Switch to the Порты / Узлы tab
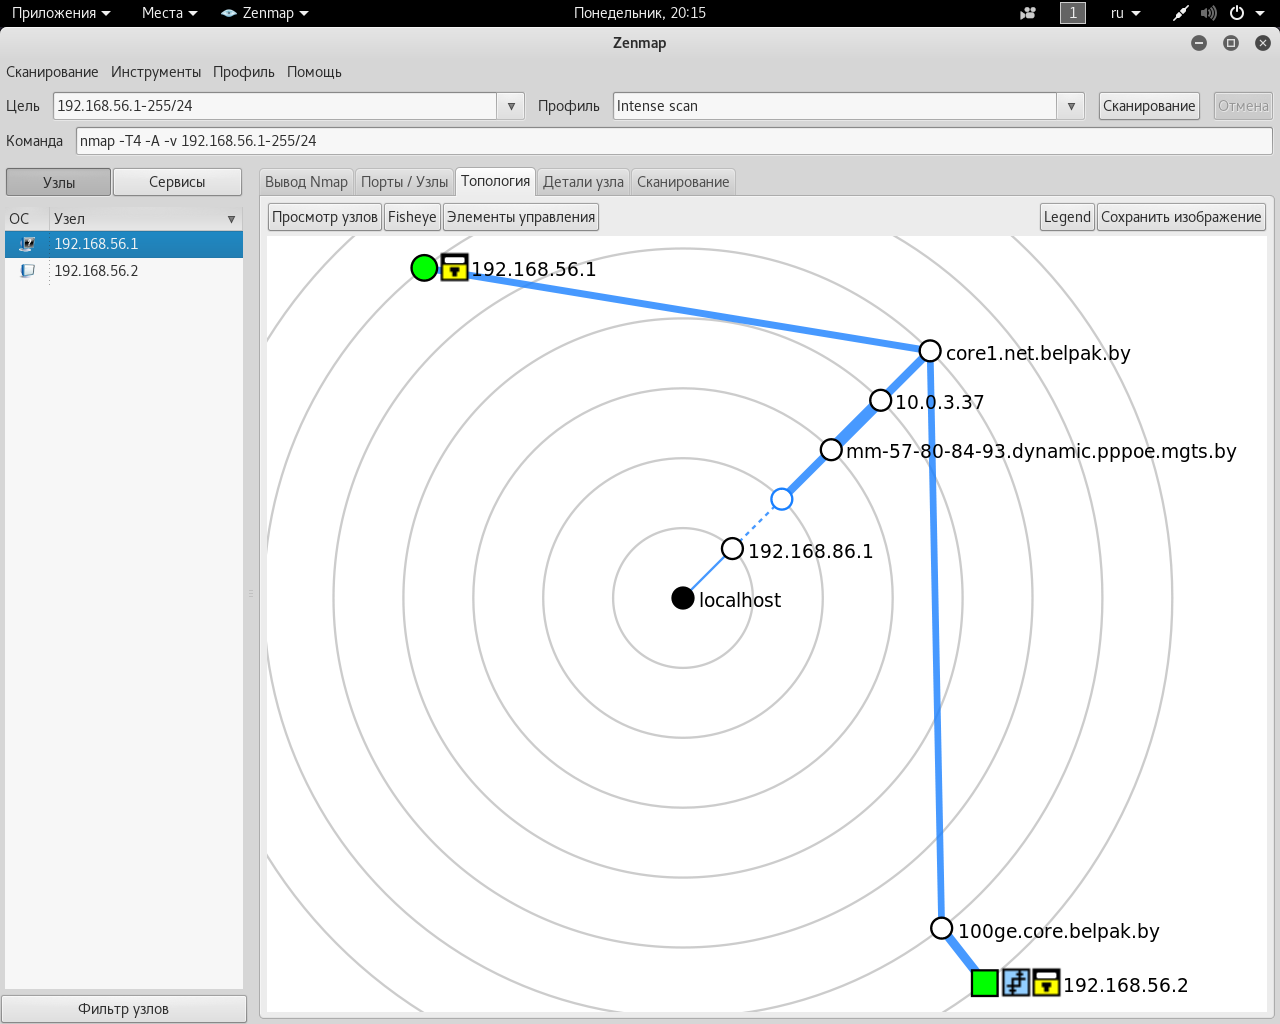 [404, 182]
